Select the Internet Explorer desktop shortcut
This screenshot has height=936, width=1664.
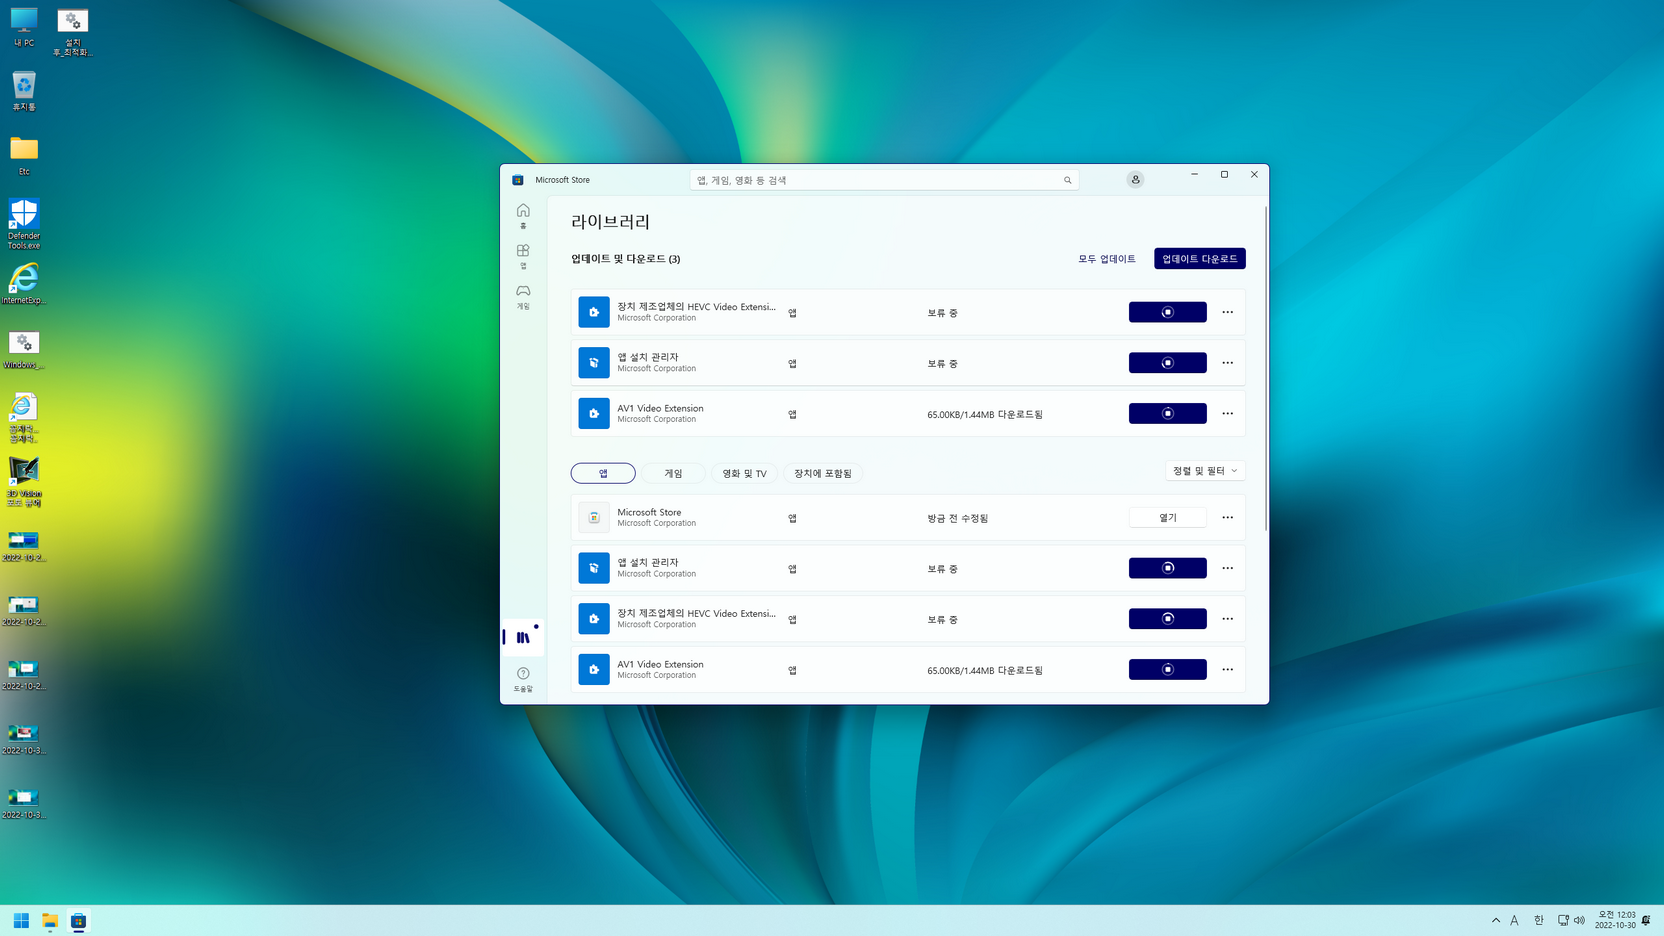tap(24, 284)
